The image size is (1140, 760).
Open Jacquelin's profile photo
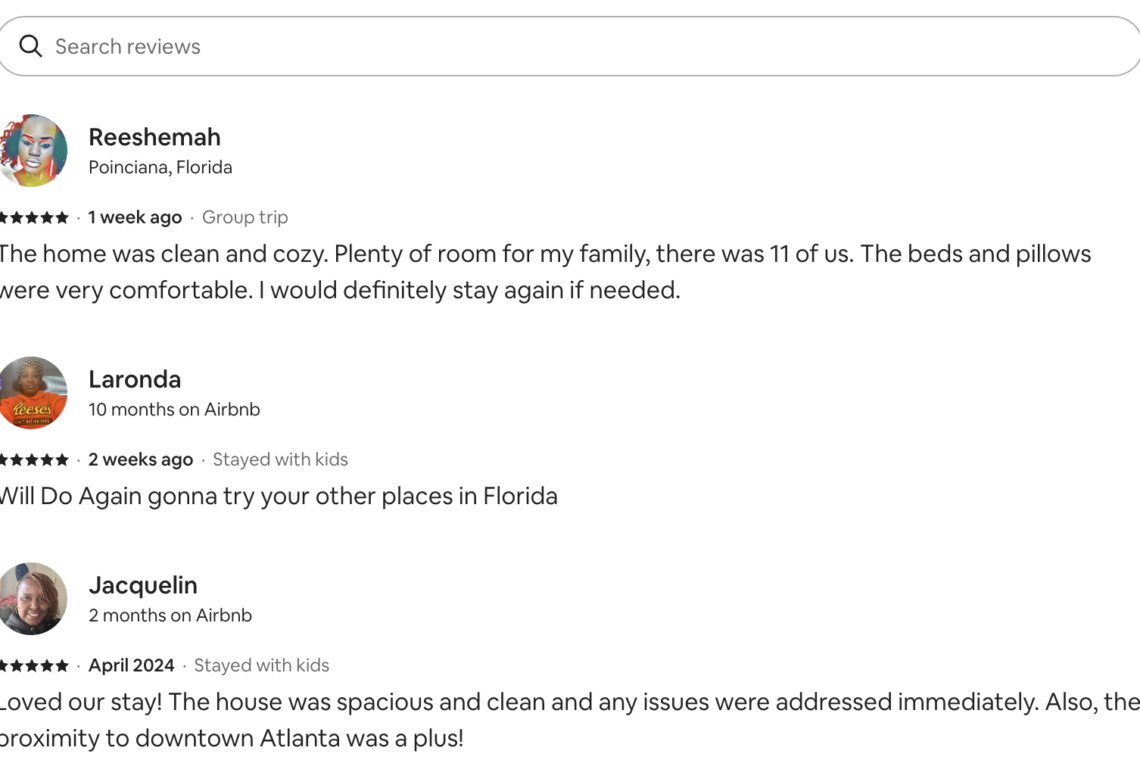[x=33, y=598]
